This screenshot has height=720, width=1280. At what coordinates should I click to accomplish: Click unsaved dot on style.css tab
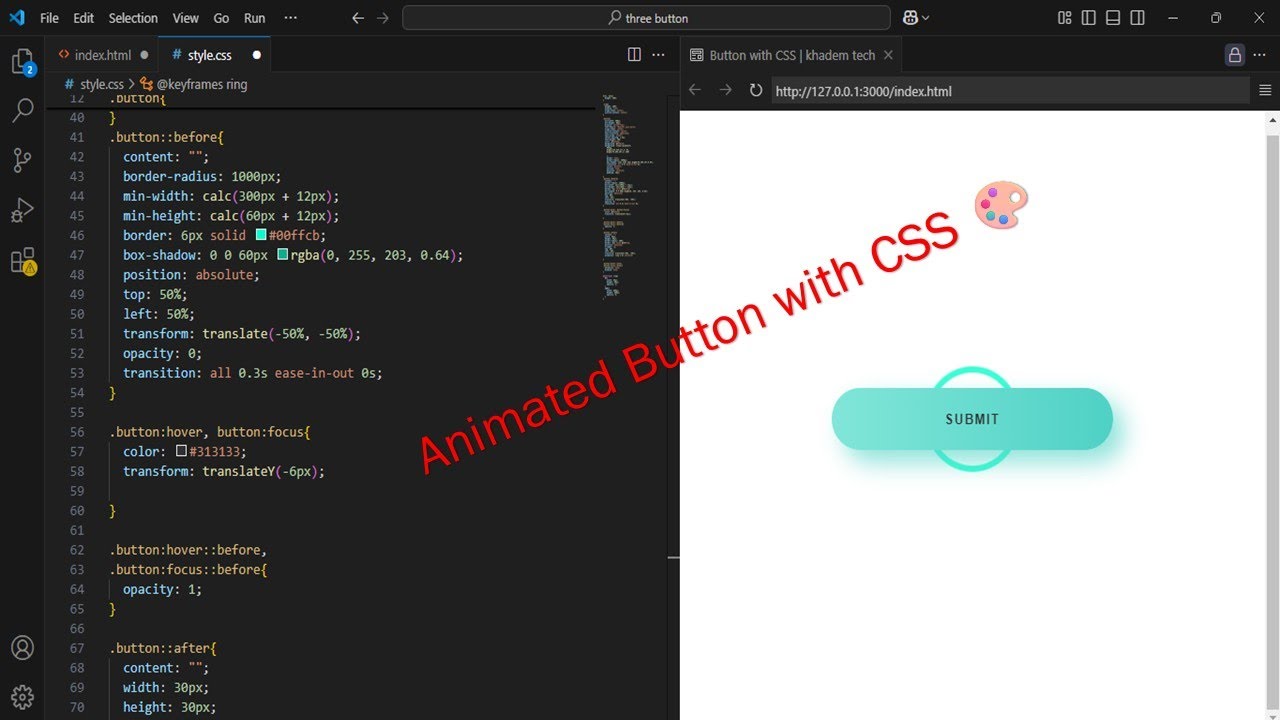point(256,55)
